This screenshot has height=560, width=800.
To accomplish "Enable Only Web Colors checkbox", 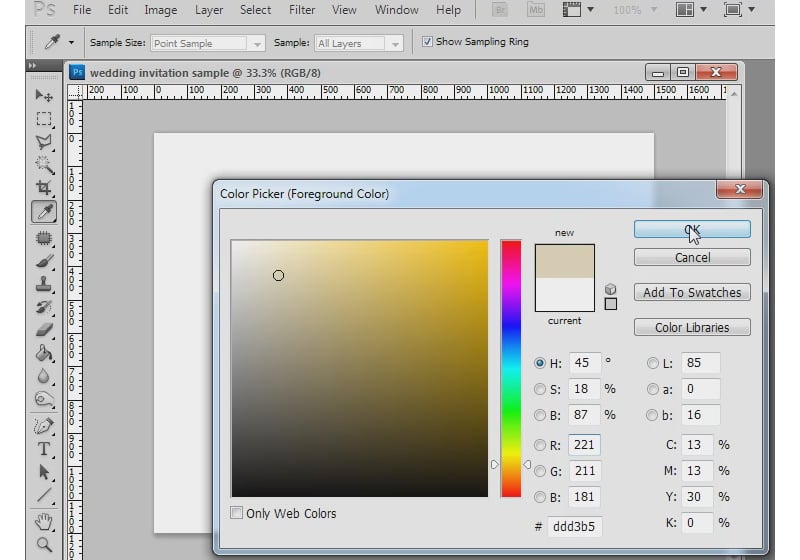I will coord(236,513).
